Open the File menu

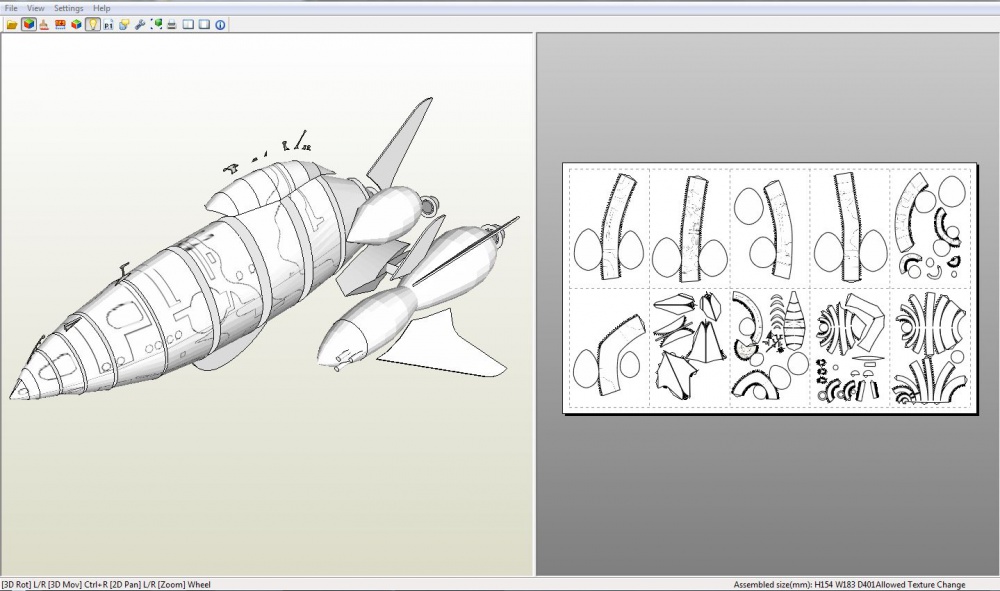coord(11,8)
